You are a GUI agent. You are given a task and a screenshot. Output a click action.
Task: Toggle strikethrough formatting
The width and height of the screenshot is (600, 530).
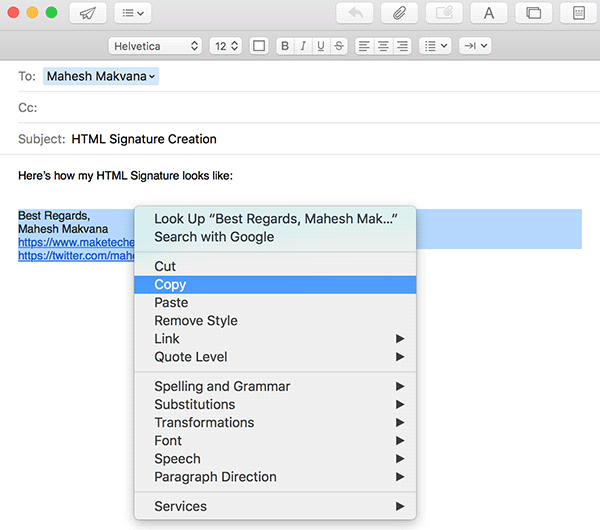[339, 46]
